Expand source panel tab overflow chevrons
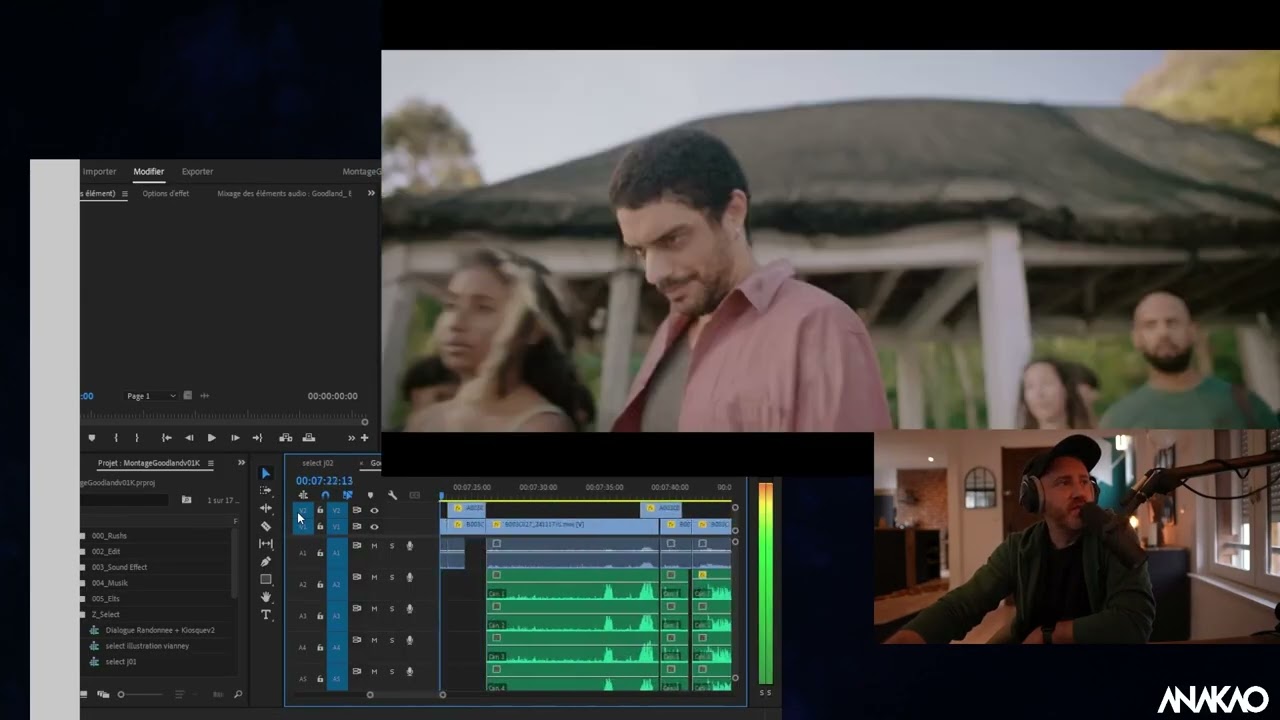The width and height of the screenshot is (1280, 720). click(x=371, y=193)
